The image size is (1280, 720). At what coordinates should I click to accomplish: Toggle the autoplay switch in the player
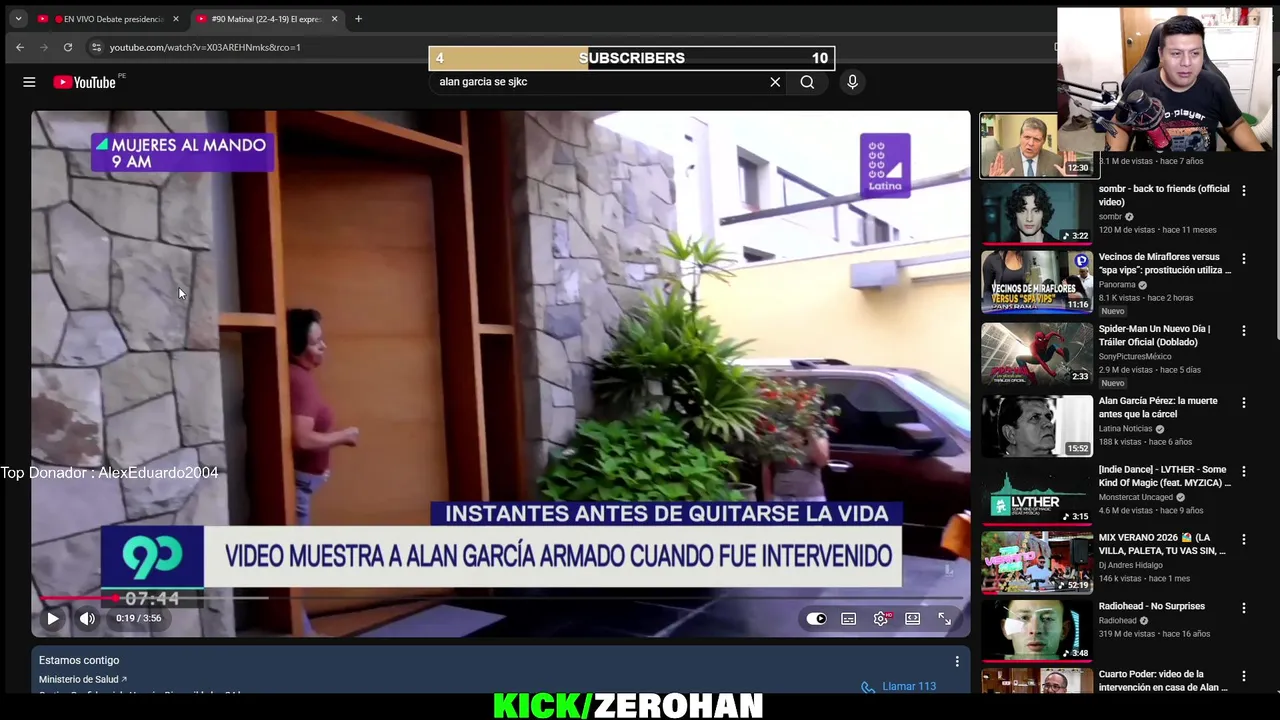(x=817, y=619)
